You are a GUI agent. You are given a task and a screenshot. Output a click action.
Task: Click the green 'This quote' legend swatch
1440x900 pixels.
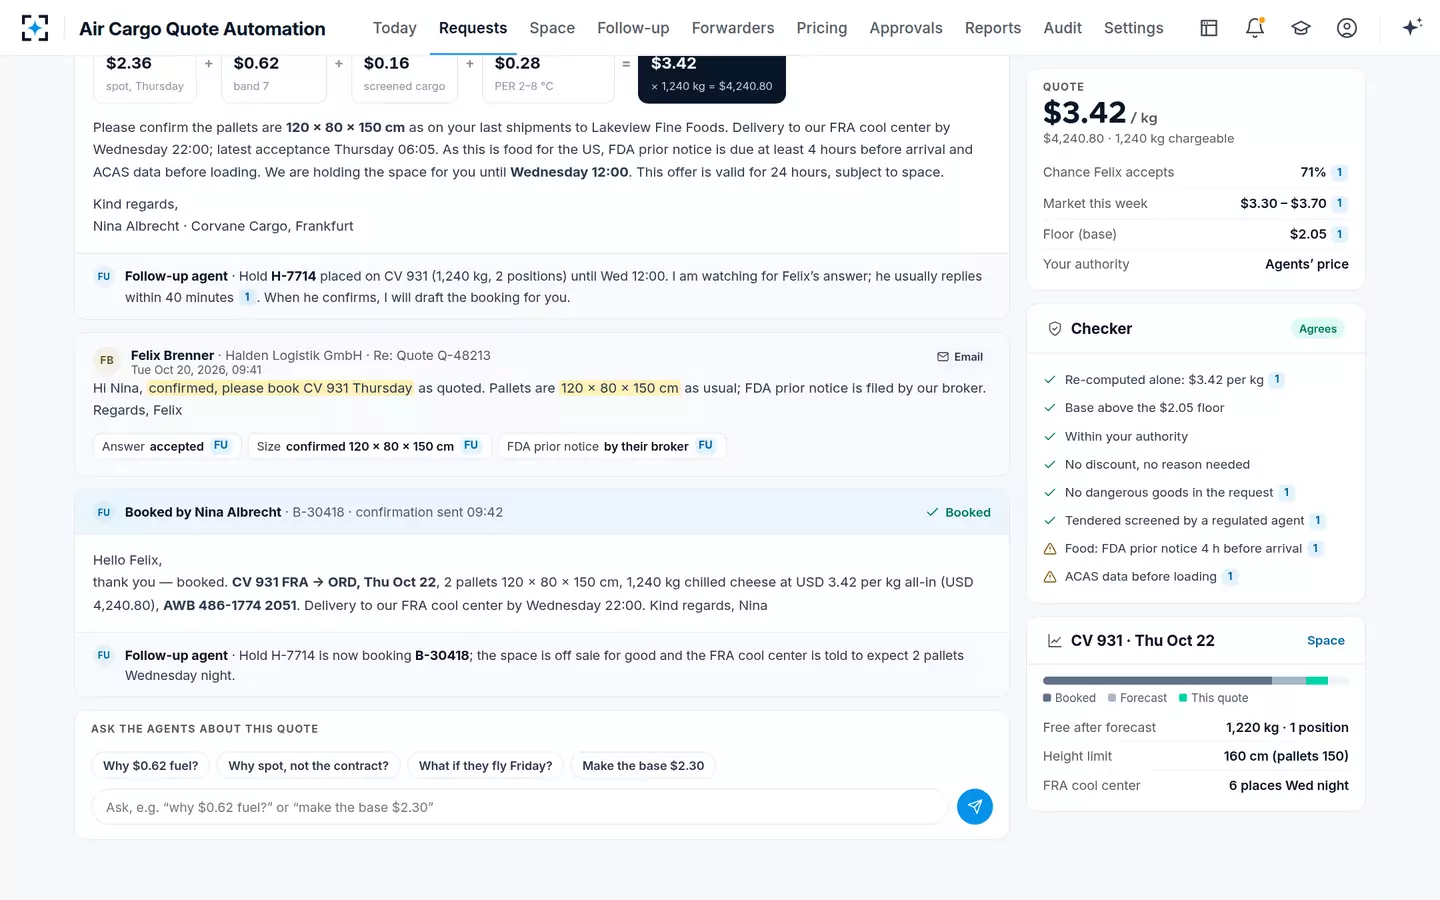point(1183,698)
